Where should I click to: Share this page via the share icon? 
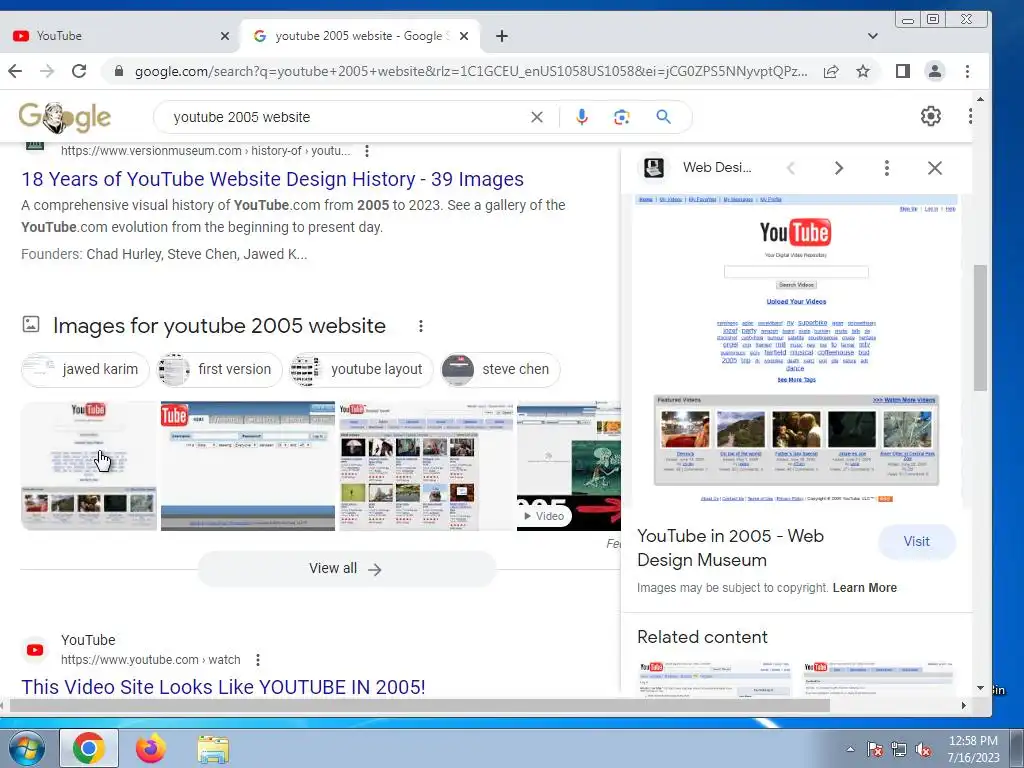831,71
